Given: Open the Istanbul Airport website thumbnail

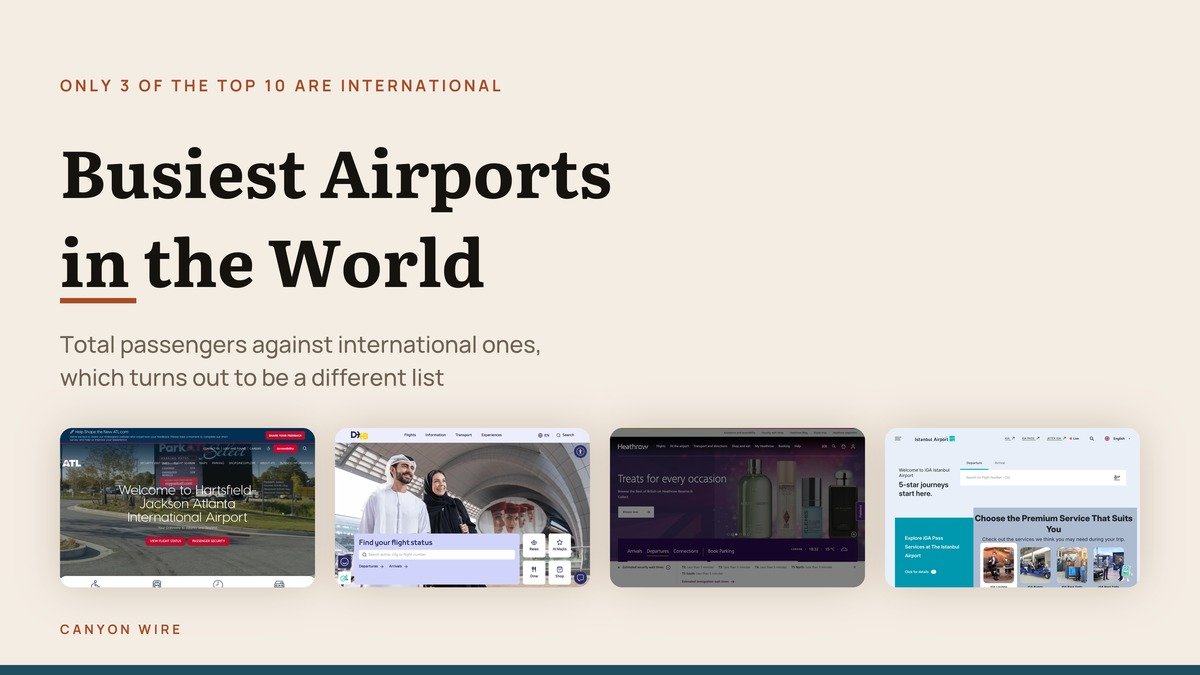Looking at the screenshot, I should point(1012,507).
